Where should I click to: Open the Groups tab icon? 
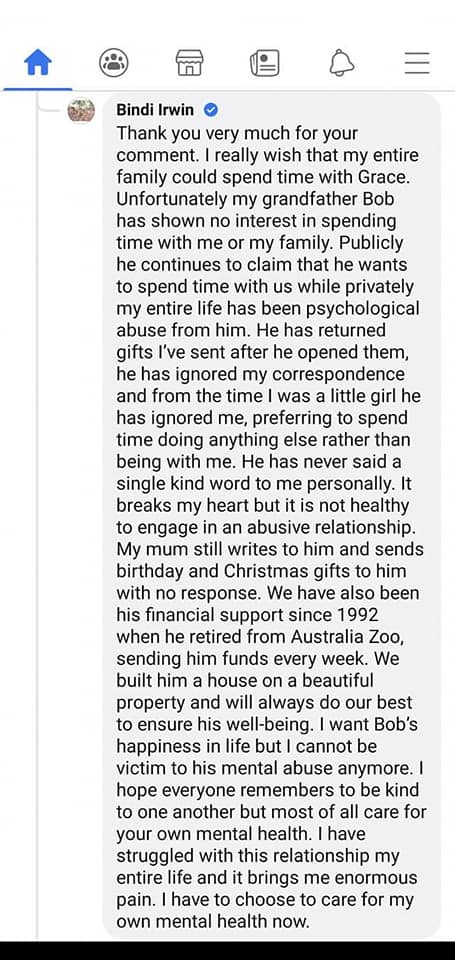click(x=114, y=63)
